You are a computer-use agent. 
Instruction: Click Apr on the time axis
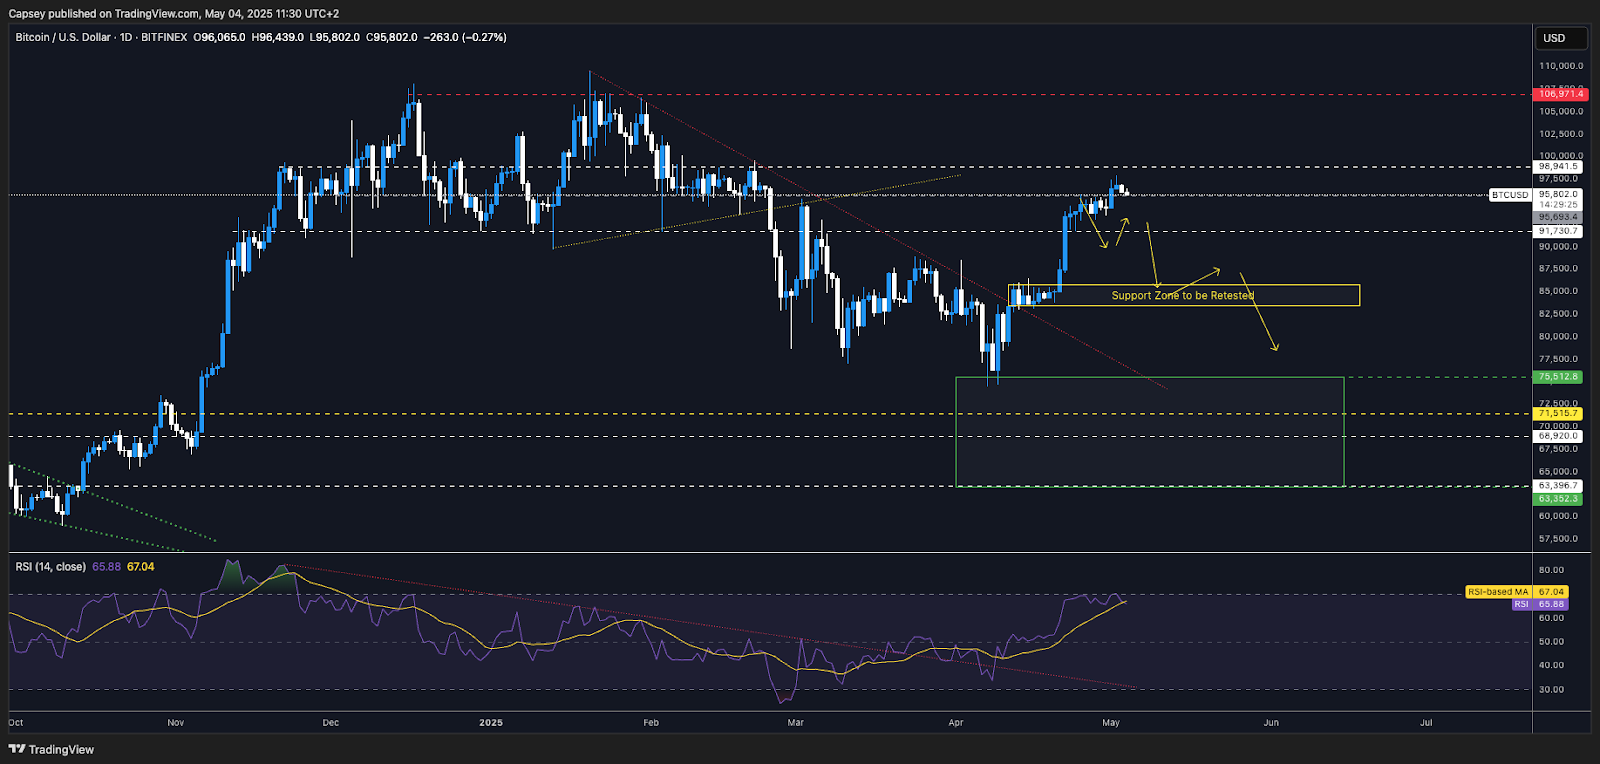coord(956,722)
